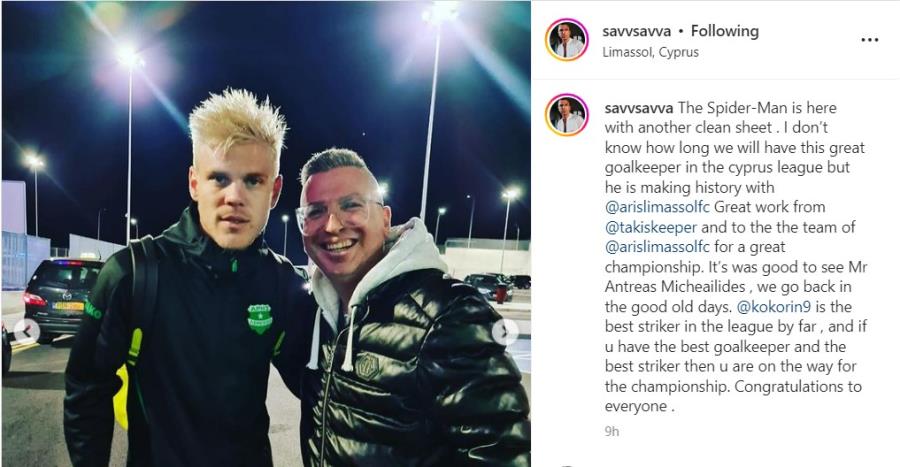Open savvsavva profile picture in the header

pyautogui.click(x=567, y=40)
